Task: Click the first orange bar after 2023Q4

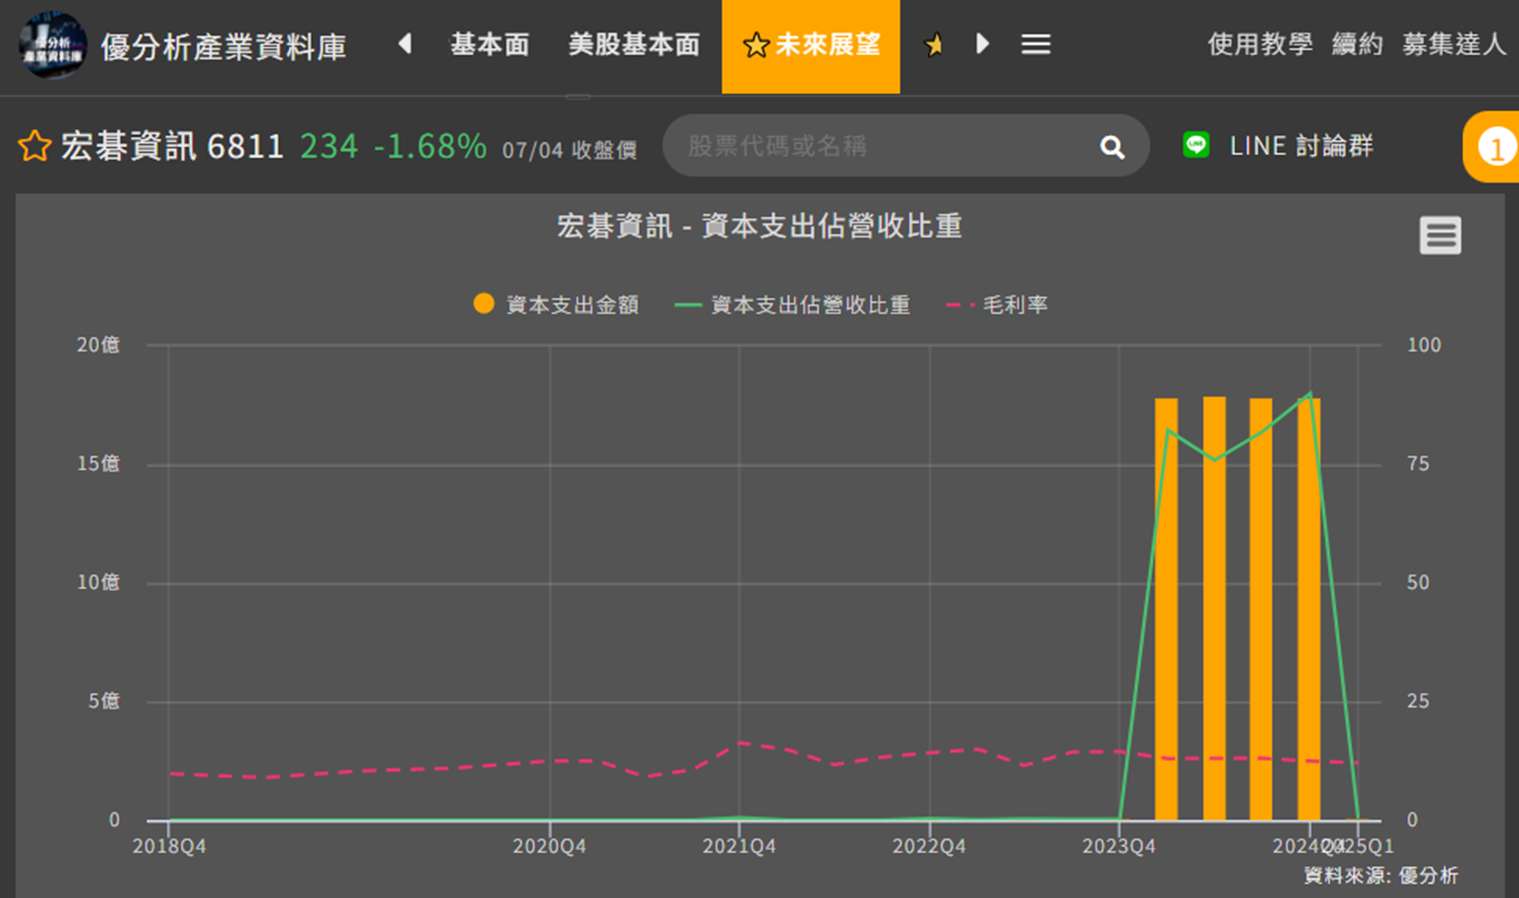Action: pos(1166,609)
